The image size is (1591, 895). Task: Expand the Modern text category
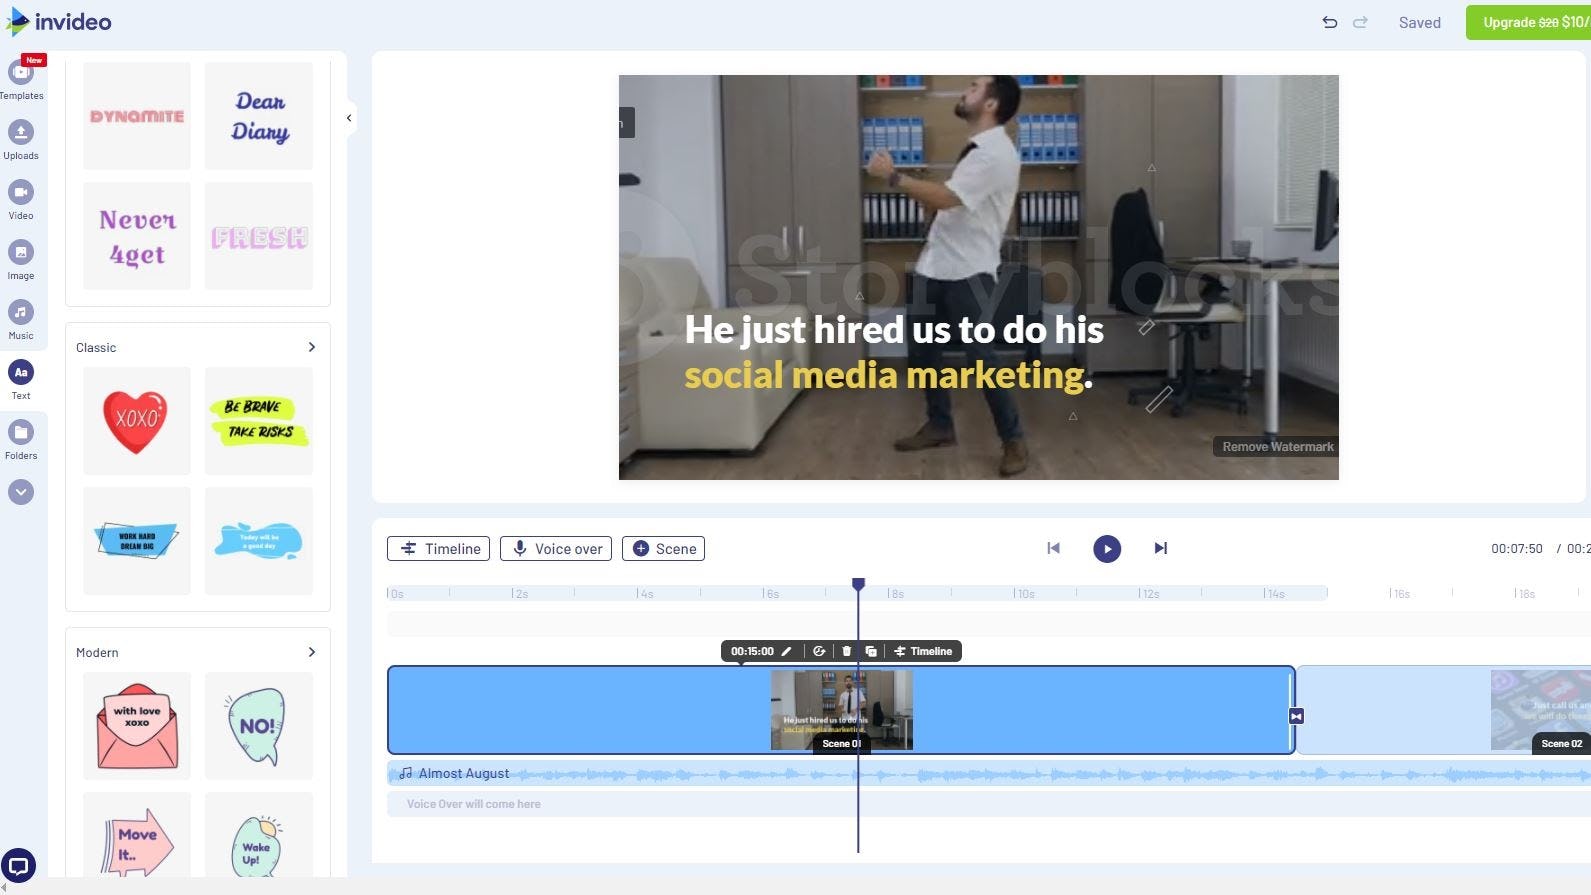(x=312, y=652)
